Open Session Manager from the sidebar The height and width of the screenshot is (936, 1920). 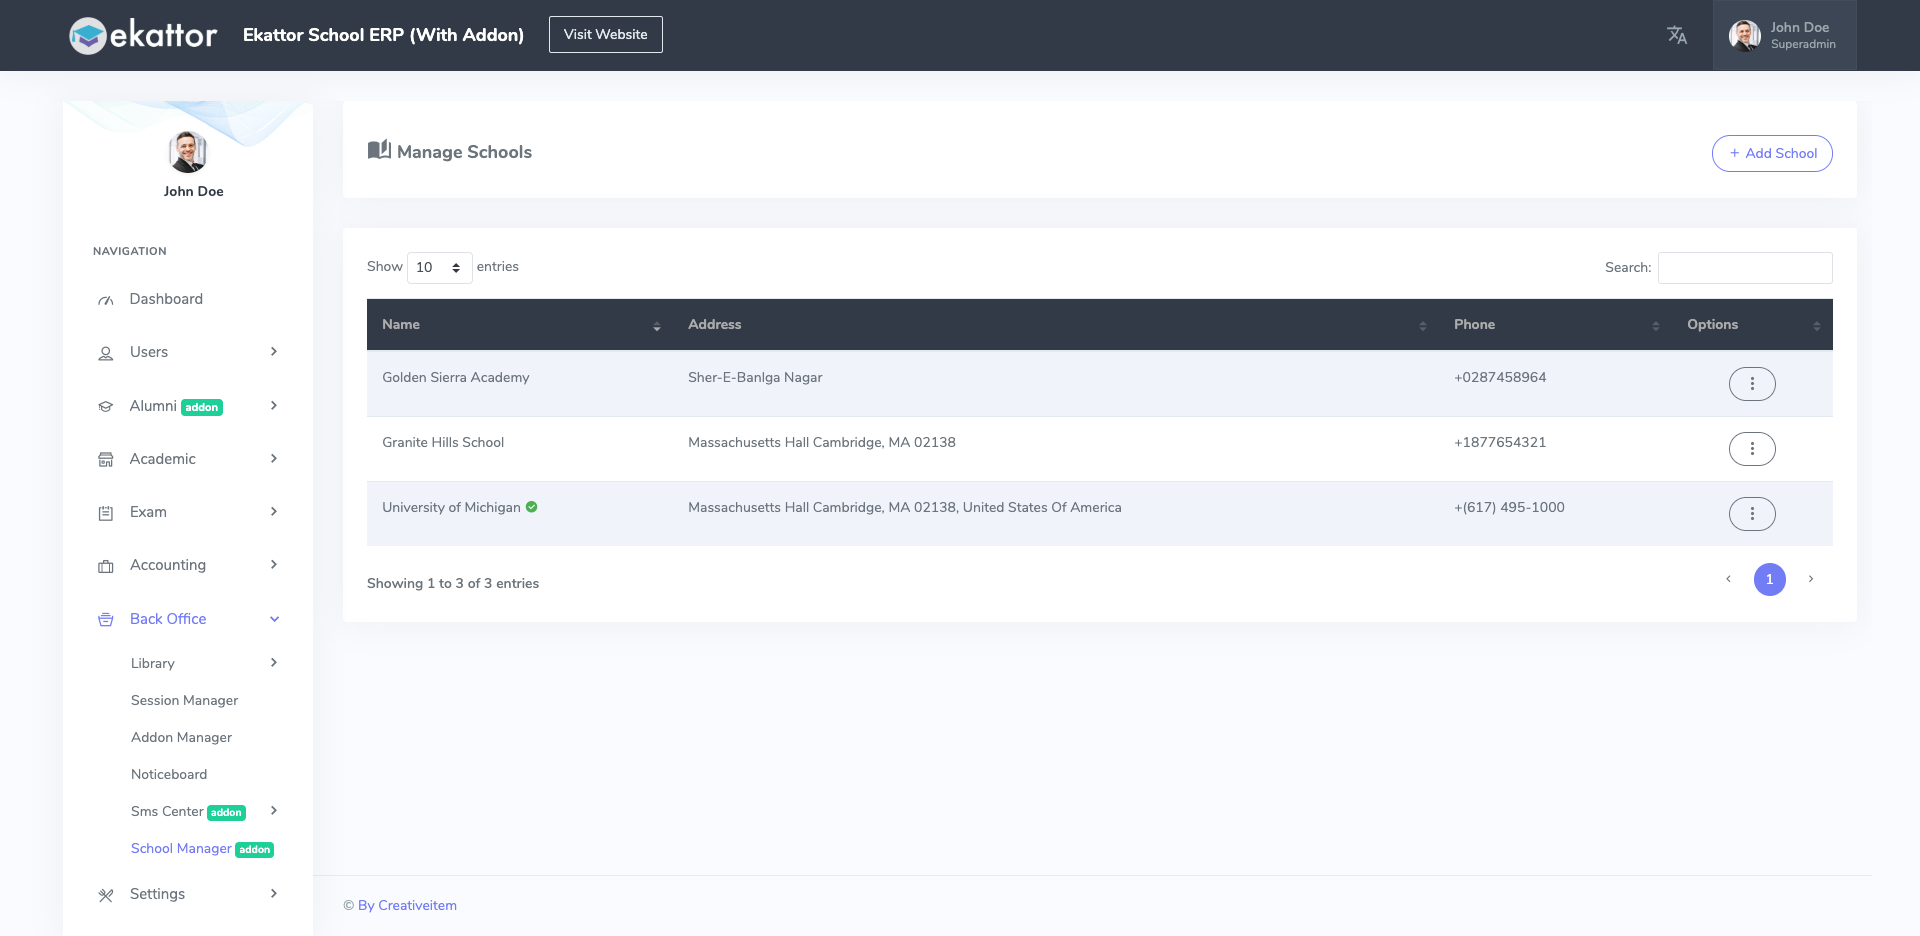tap(184, 700)
